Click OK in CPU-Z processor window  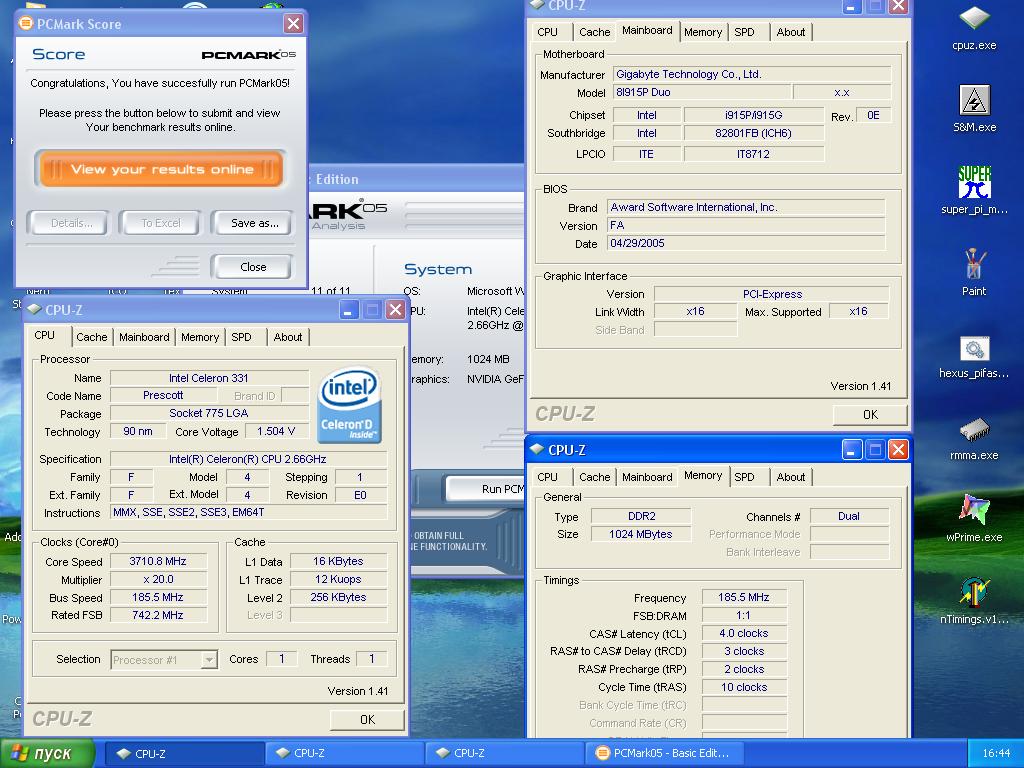[367, 719]
